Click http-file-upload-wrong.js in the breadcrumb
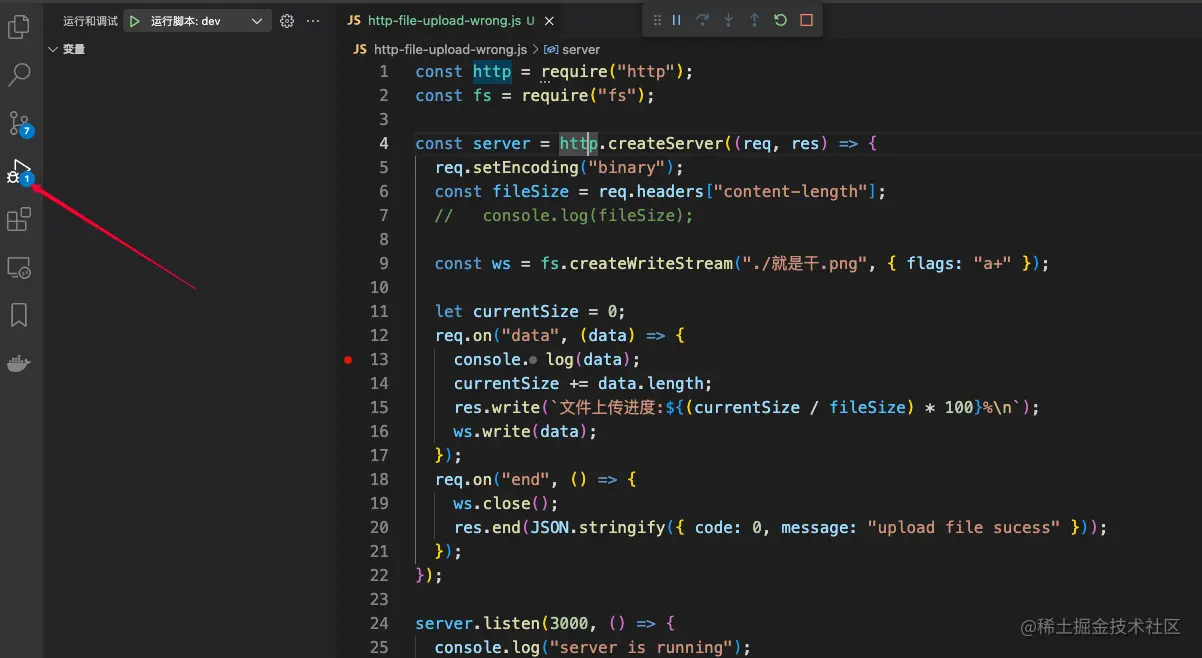Image resolution: width=1202 pixels, height=658 pixels. (x=450, y=49)
